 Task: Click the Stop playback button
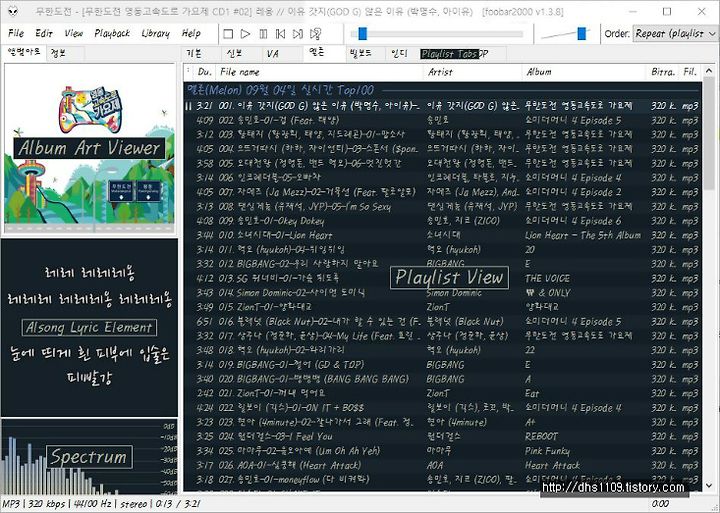coord(228,34)
